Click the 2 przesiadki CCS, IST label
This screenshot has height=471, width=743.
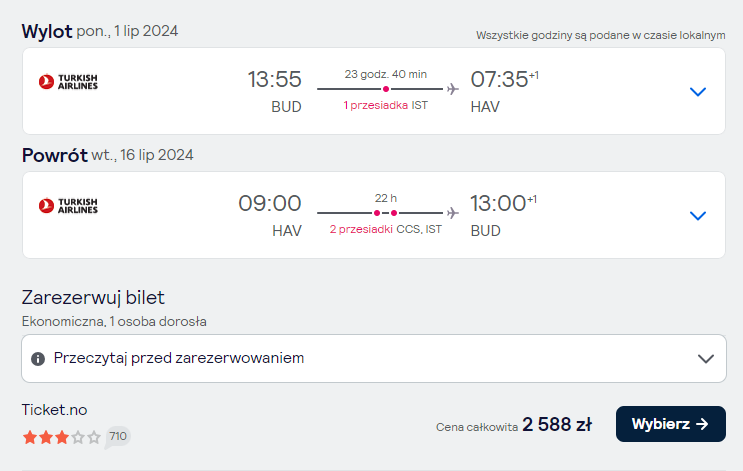(x=386, y=229)
